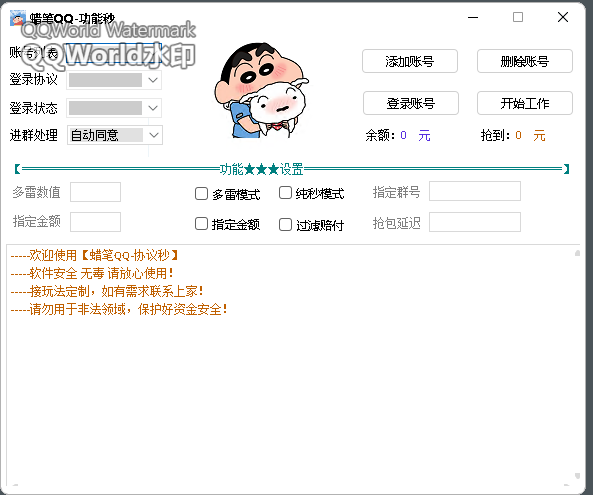Screen dimensions: 593x495
Task: Click the log line 欢迎使用【蜡笔QQ-协议秒】
Action: click(x=94, y=256)
